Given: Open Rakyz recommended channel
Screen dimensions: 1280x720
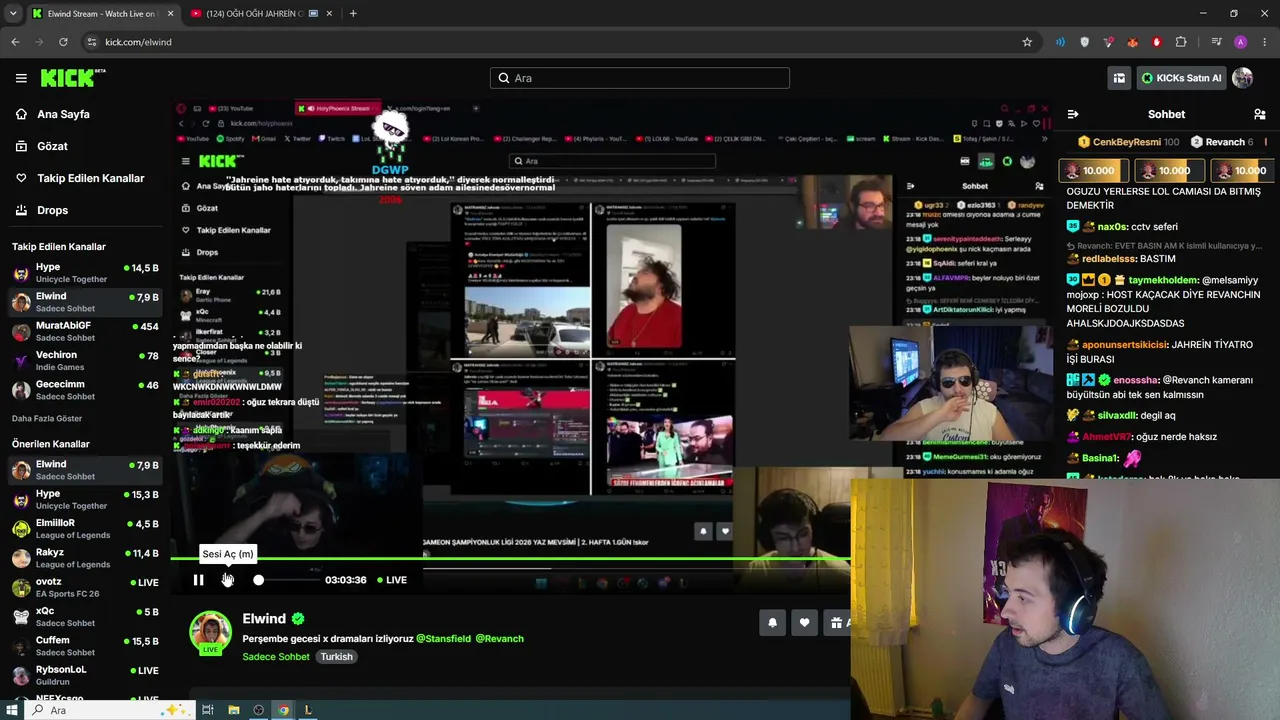Looking at the screenshot, I should pos(84,557).
